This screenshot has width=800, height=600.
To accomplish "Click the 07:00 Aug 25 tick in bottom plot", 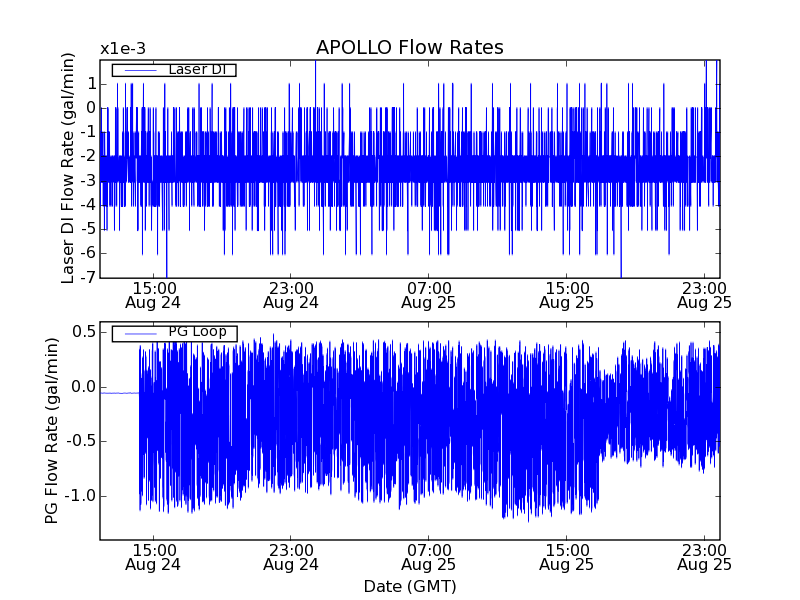I will (428, 557).
